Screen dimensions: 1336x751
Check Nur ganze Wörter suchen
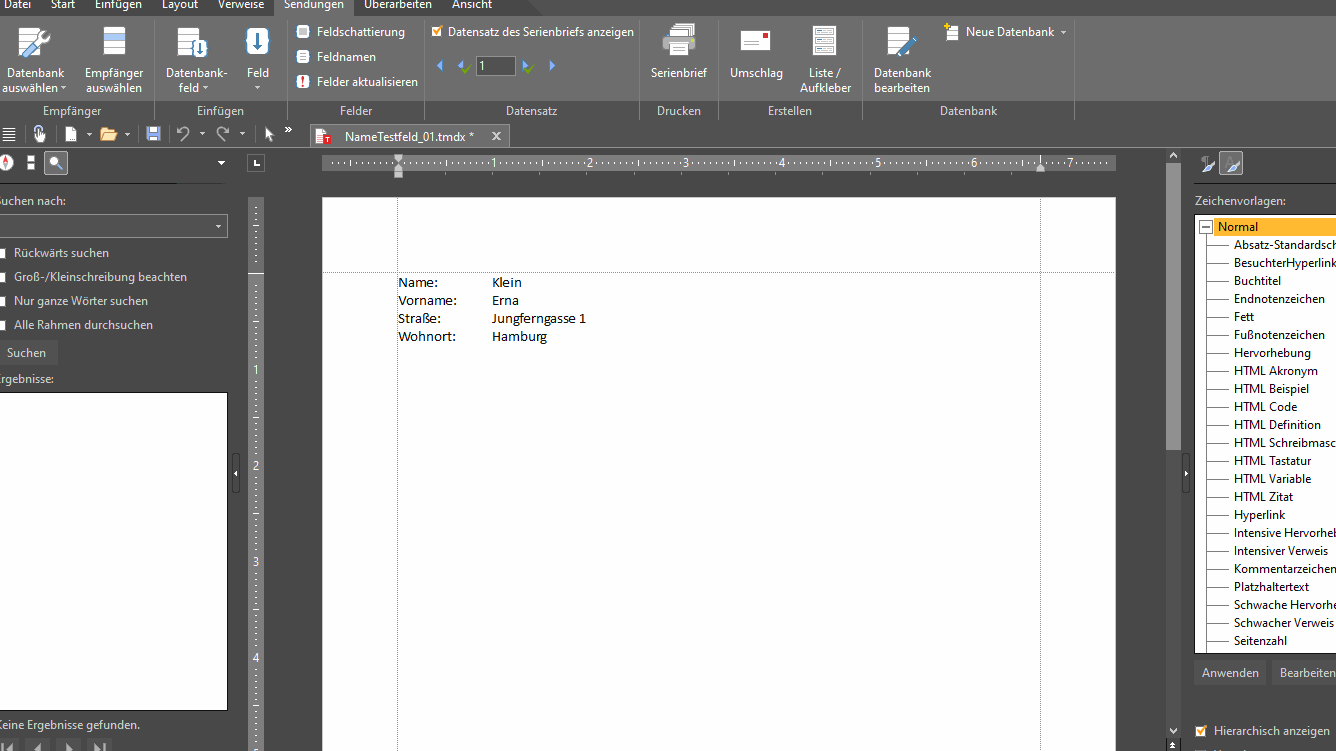(x=3, y=301)
